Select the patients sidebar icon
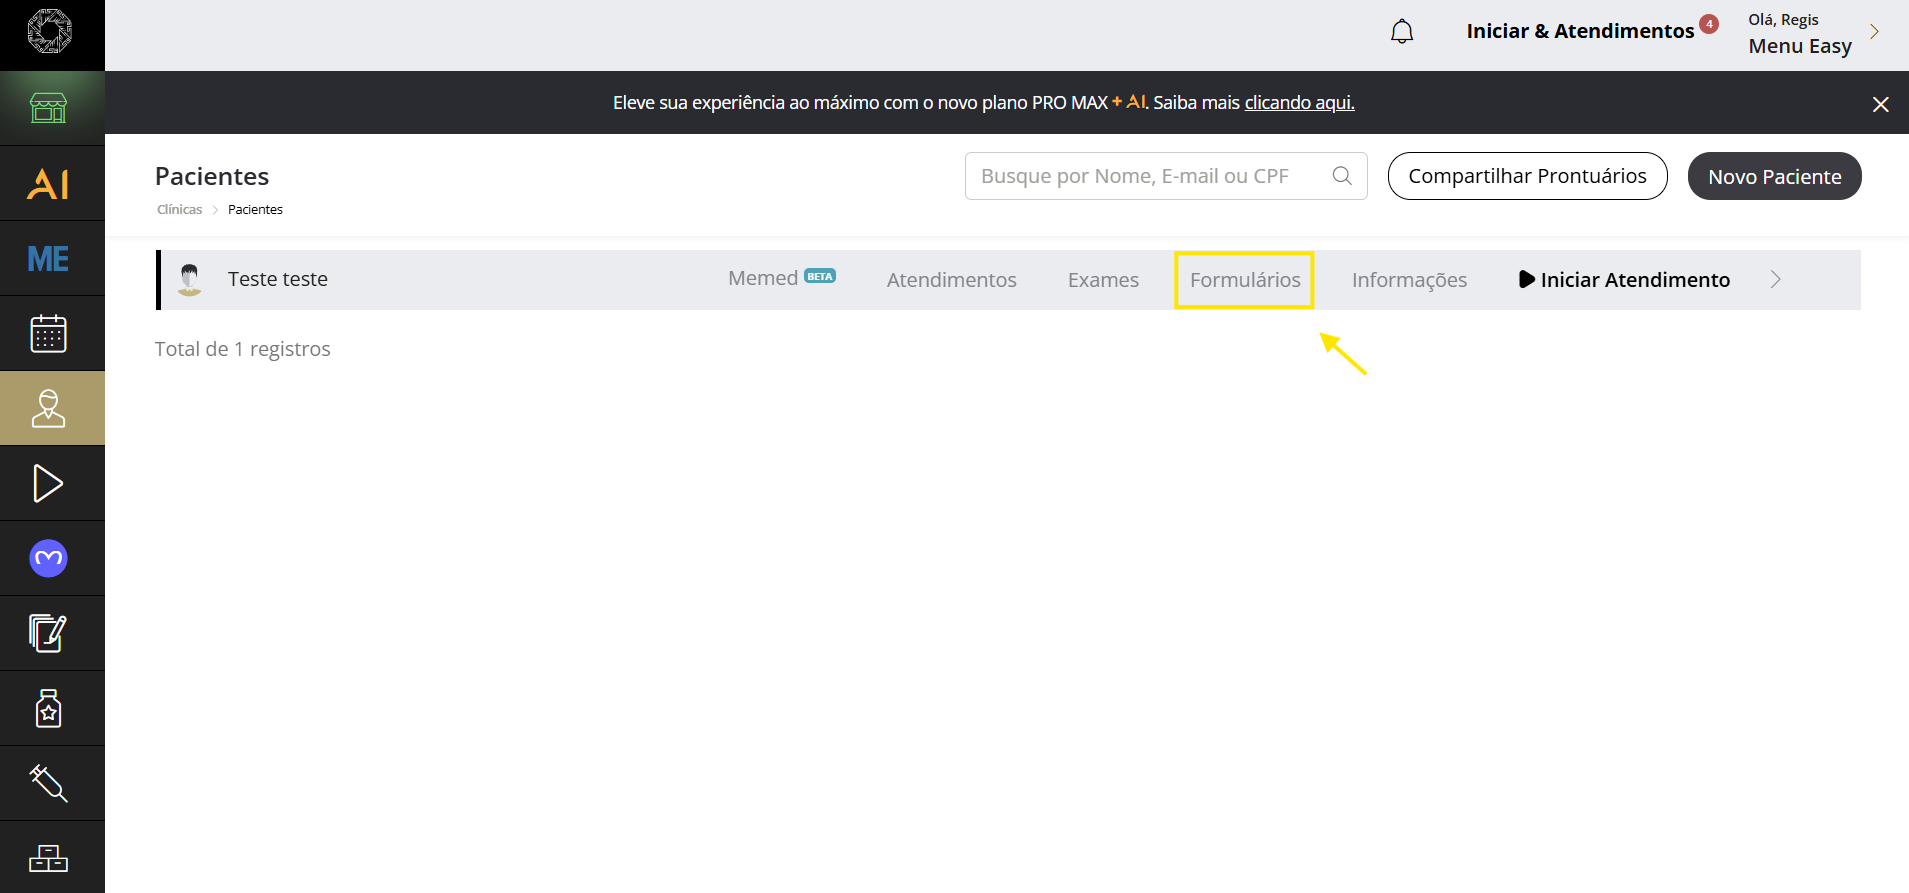The height and width of the screenshot is (893, 1909). (48, 409)
